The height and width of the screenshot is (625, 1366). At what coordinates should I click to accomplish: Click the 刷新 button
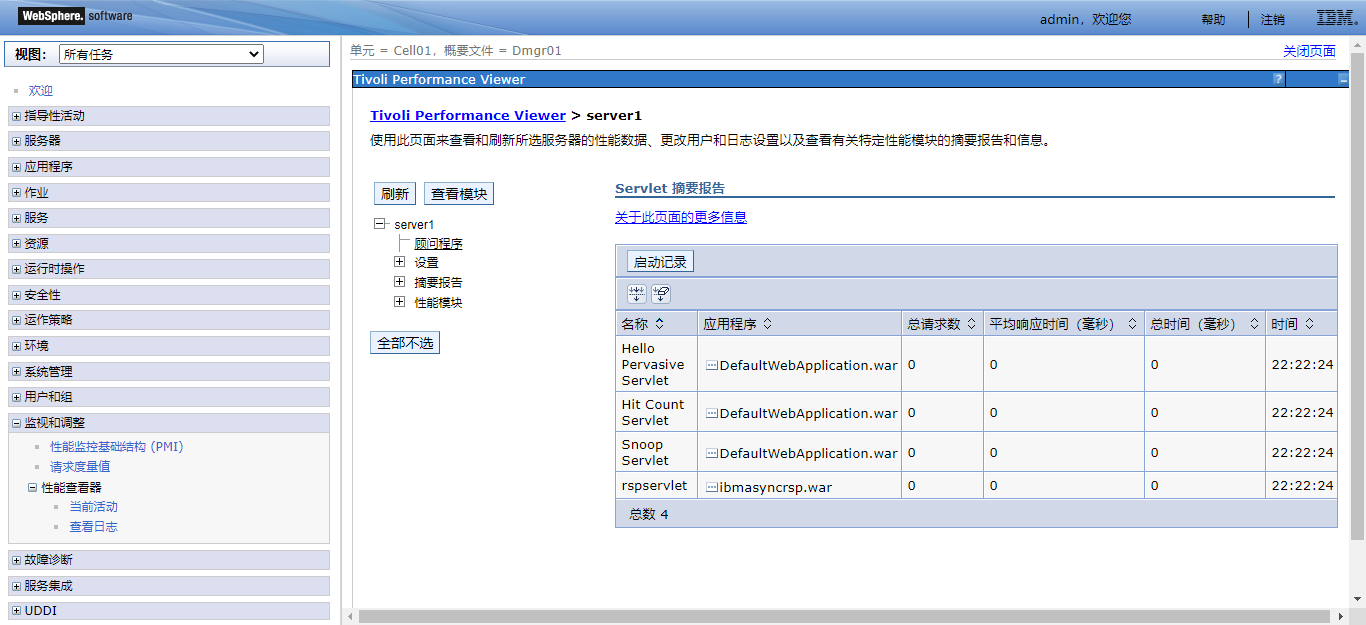[x=395, y=194]
